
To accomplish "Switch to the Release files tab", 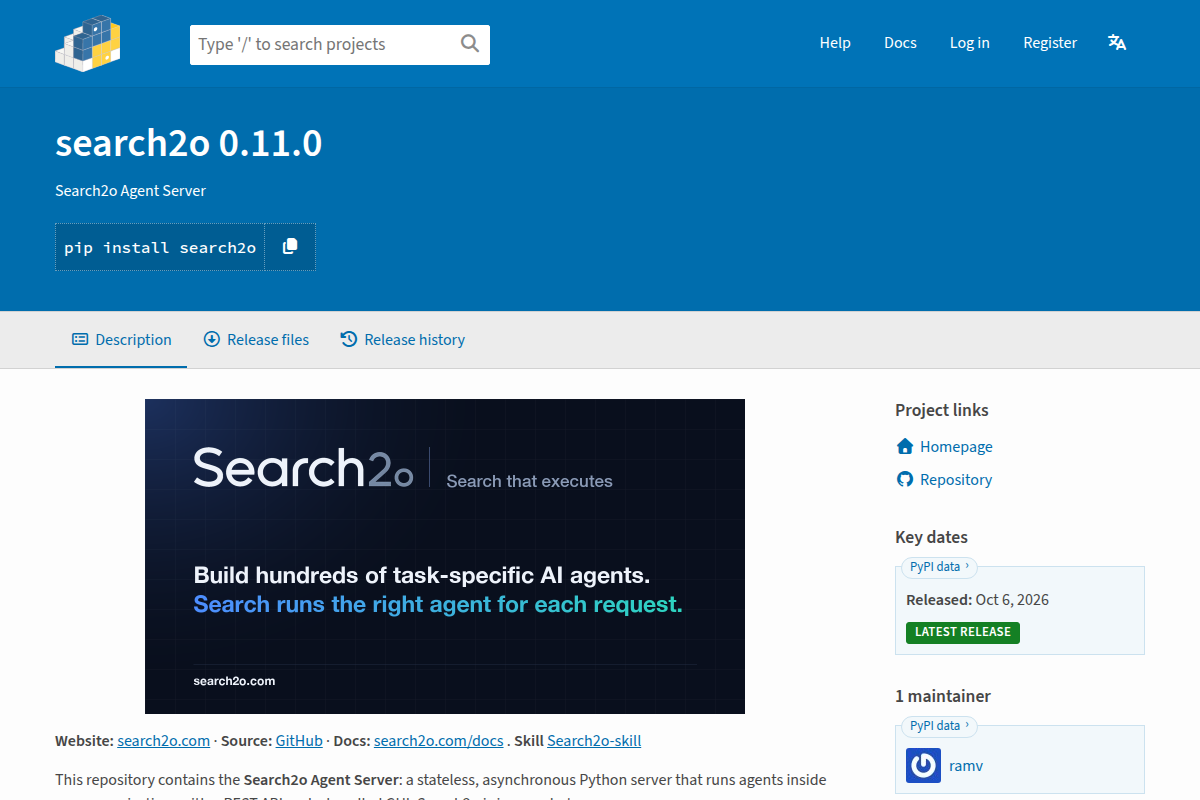I will coord(256,340).
